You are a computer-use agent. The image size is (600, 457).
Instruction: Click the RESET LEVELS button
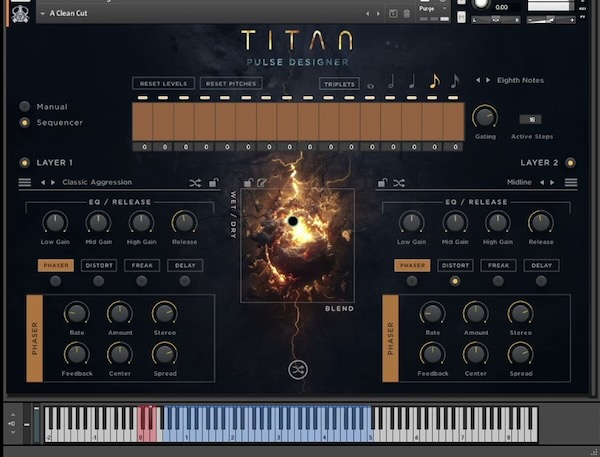(x=163, y=83)
